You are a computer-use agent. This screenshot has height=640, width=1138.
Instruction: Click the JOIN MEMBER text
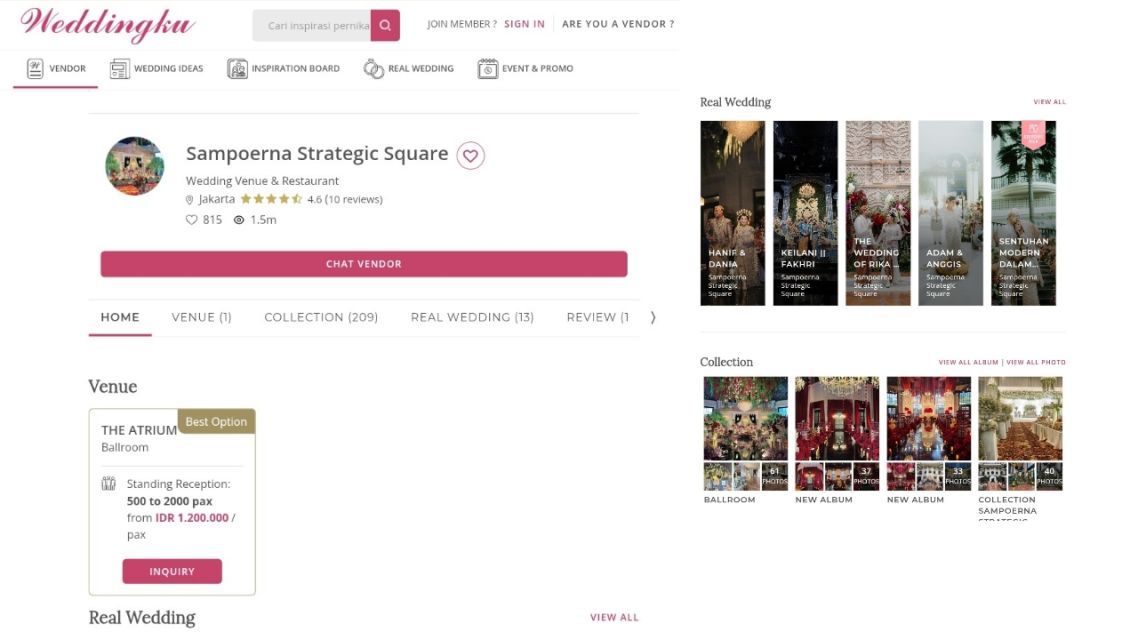point(462,24)
